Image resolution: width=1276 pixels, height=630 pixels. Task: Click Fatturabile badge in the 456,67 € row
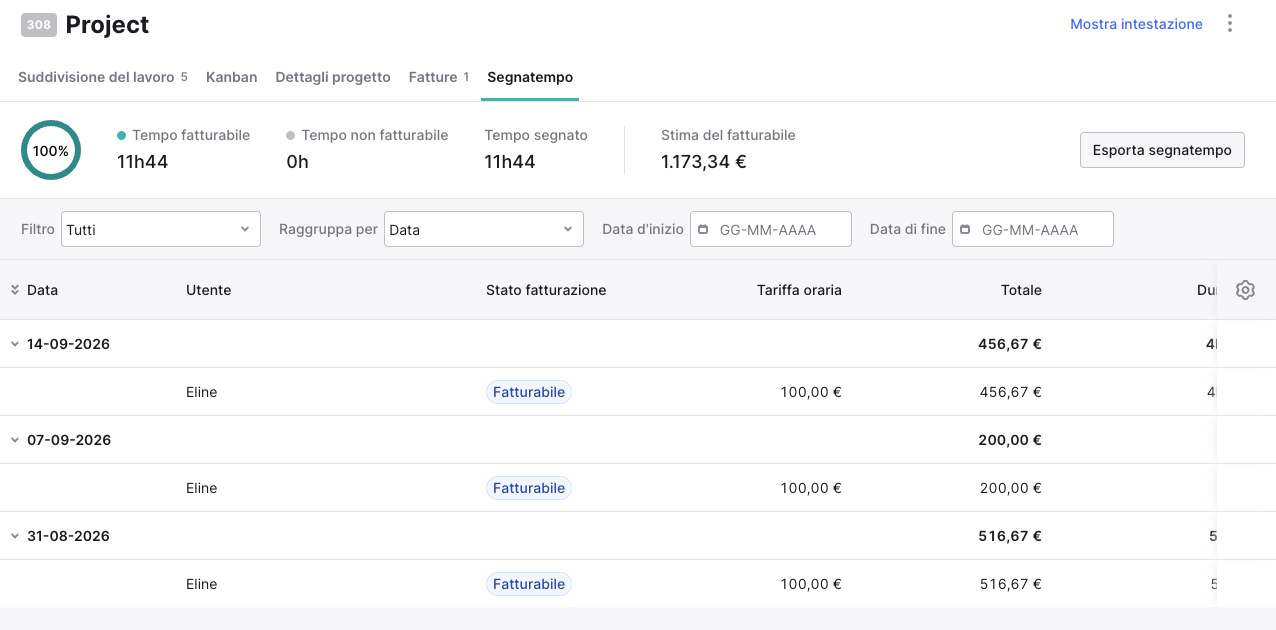pos(529,392)
